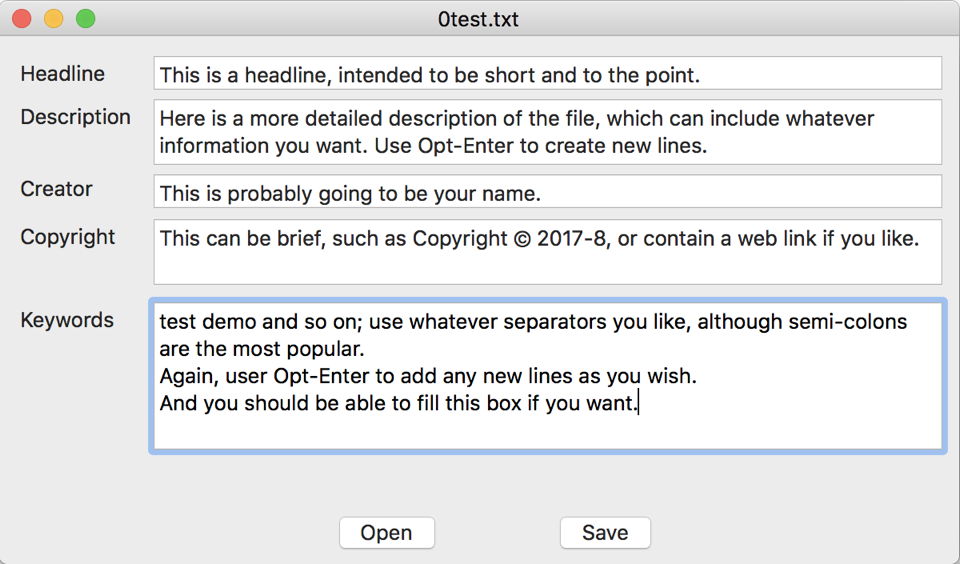Select the Creator input field
The width and height of the screenshot is (960, 564).
click(547, 193)
